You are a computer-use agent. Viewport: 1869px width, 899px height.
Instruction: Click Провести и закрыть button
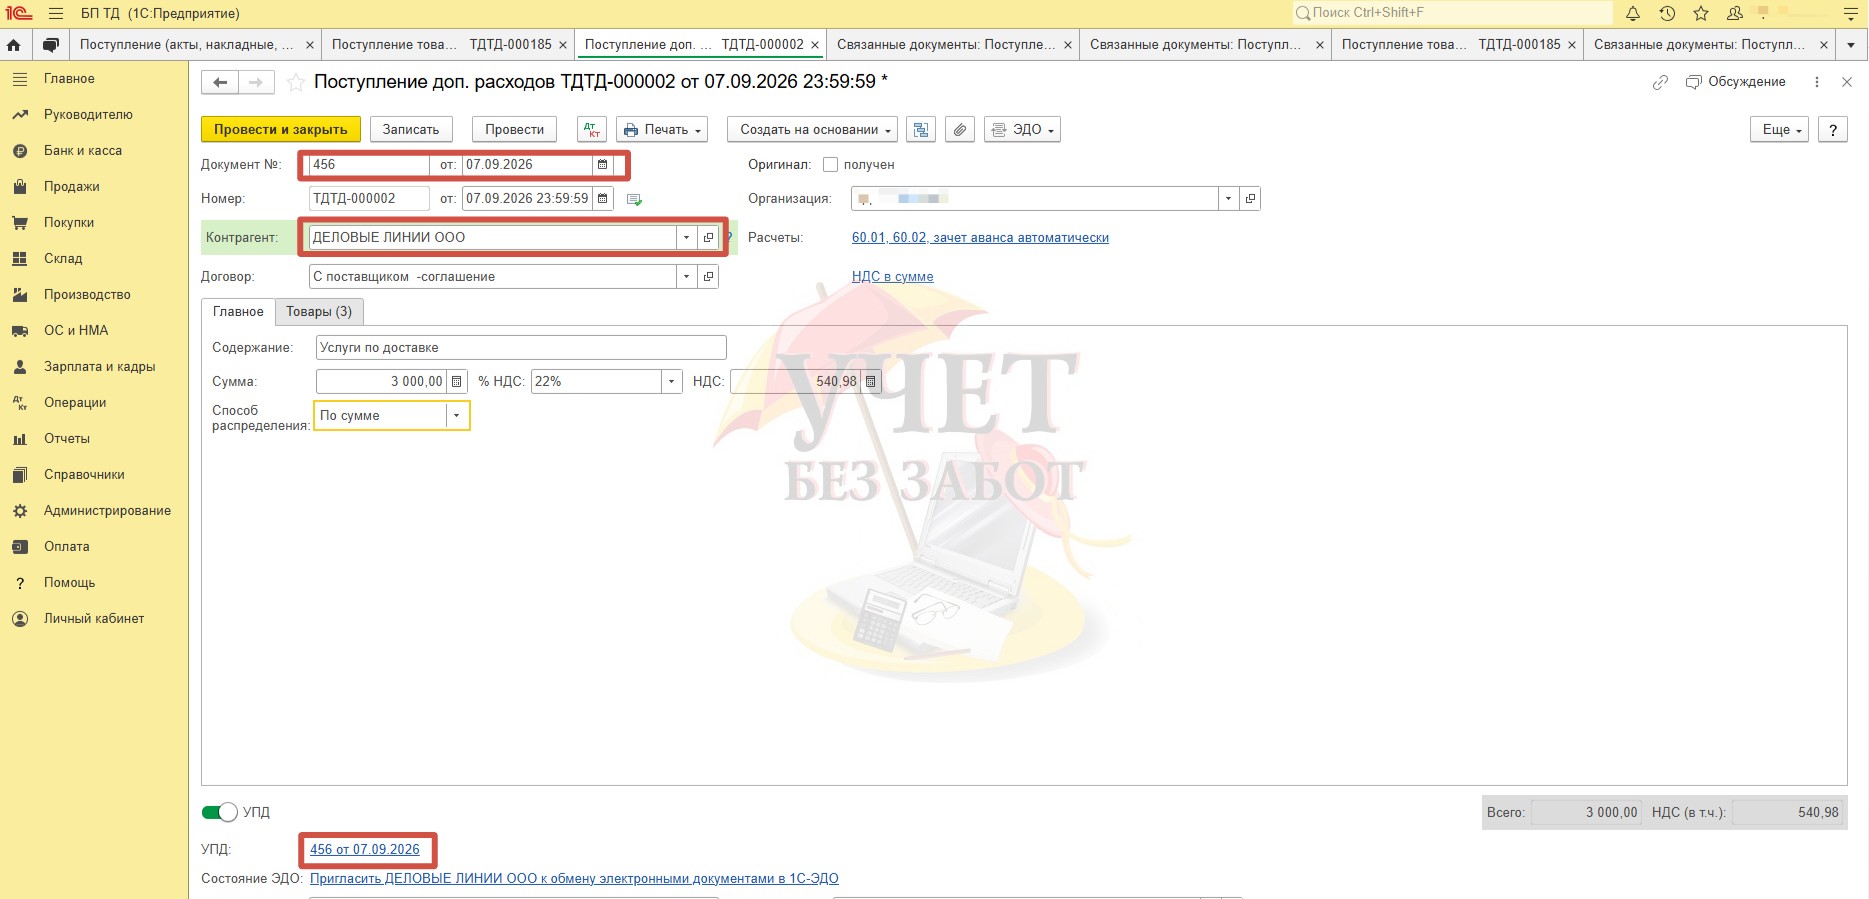click(x=280, y=130)
